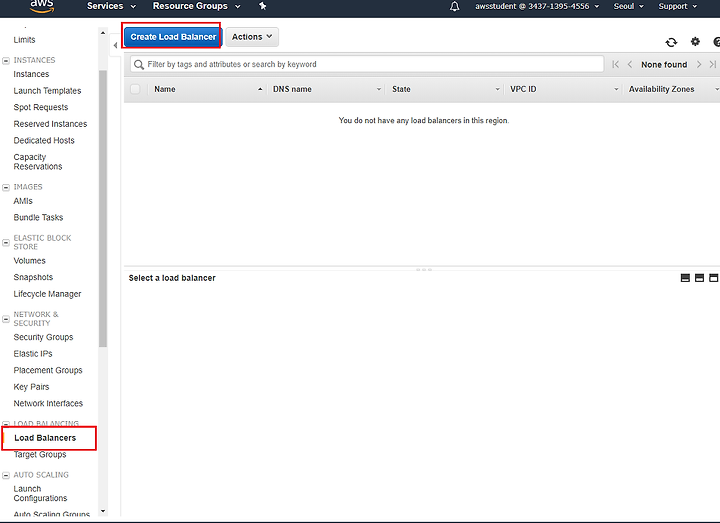Viewport: 720px width, 523px height.
Task: Click sidebar scrollbar down arrow
Action: coord(103,511)
